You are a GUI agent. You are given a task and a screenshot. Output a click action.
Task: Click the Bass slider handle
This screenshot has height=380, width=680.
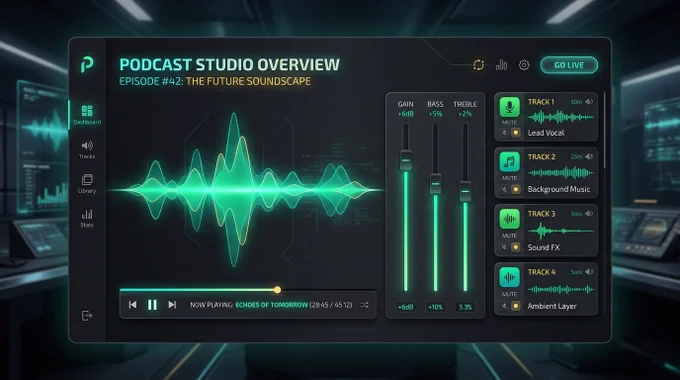pos(435,183)
